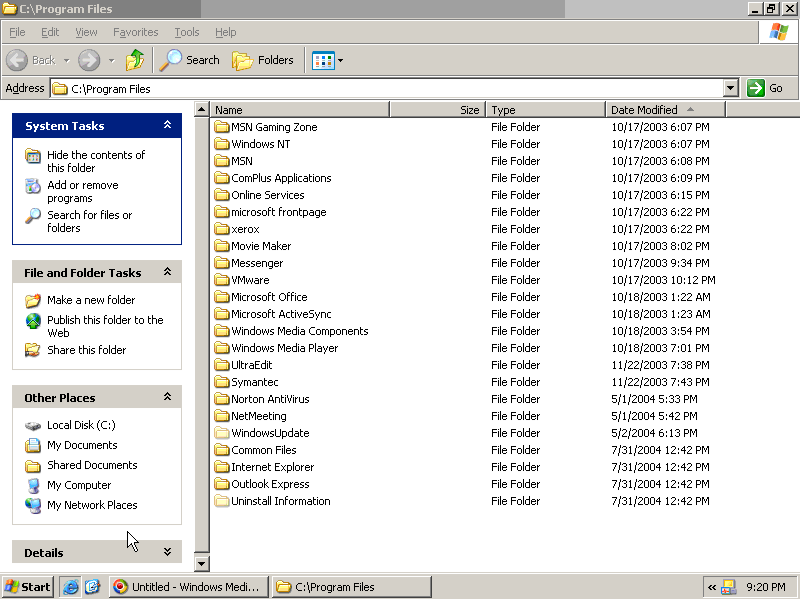Sort by the Size column header
The height and width of the screenshot is (599, 800).
(437, 110)
